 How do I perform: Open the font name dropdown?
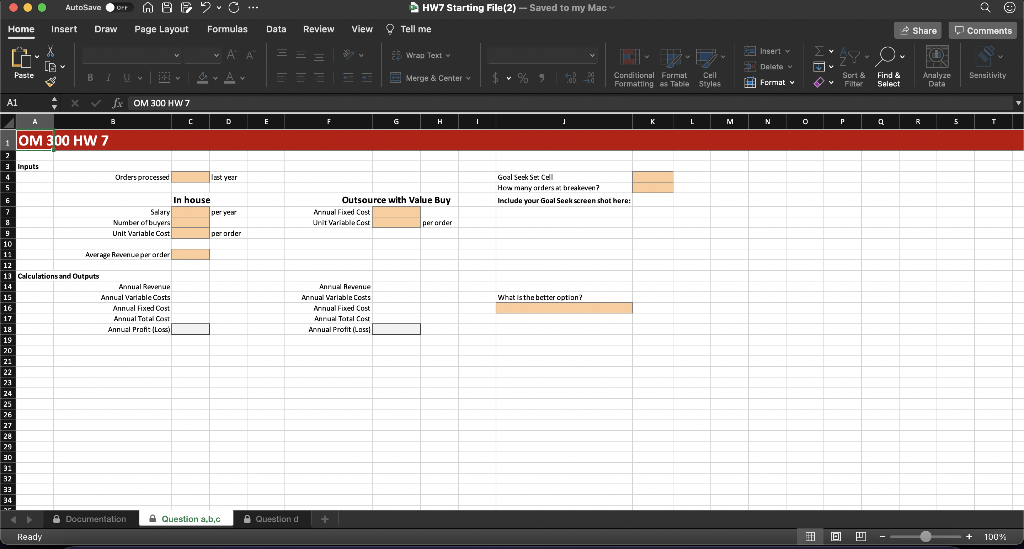pos(176,55)
